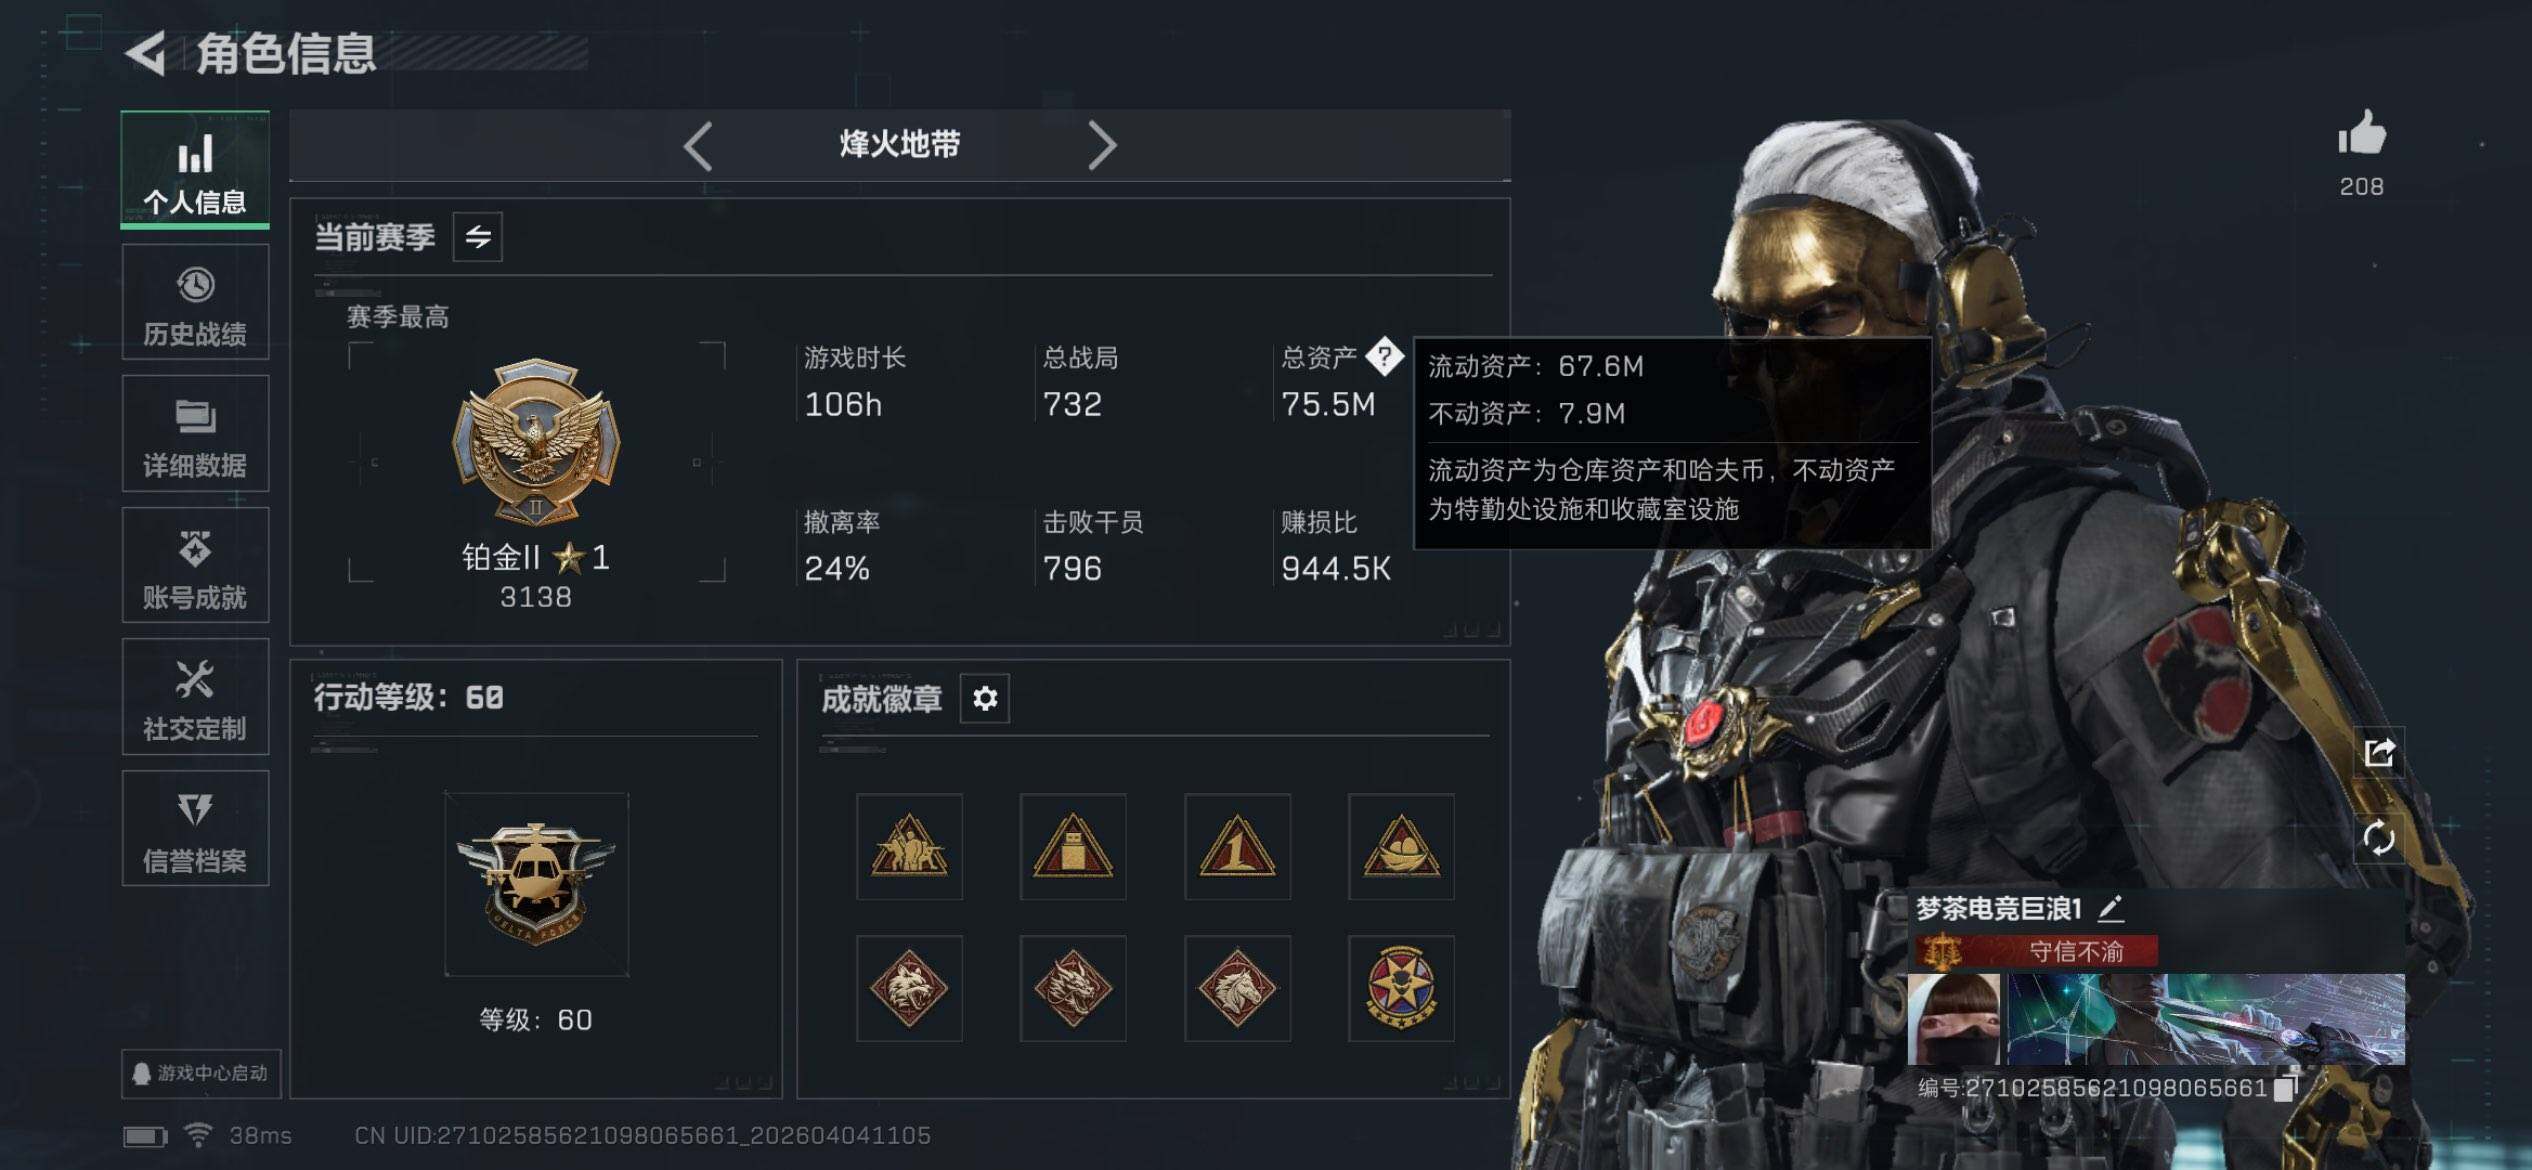Open the 历史战绩 tab
The width and height of the screenshot is (2532, 1170).
pyautogui.click(x=195, y=303)
